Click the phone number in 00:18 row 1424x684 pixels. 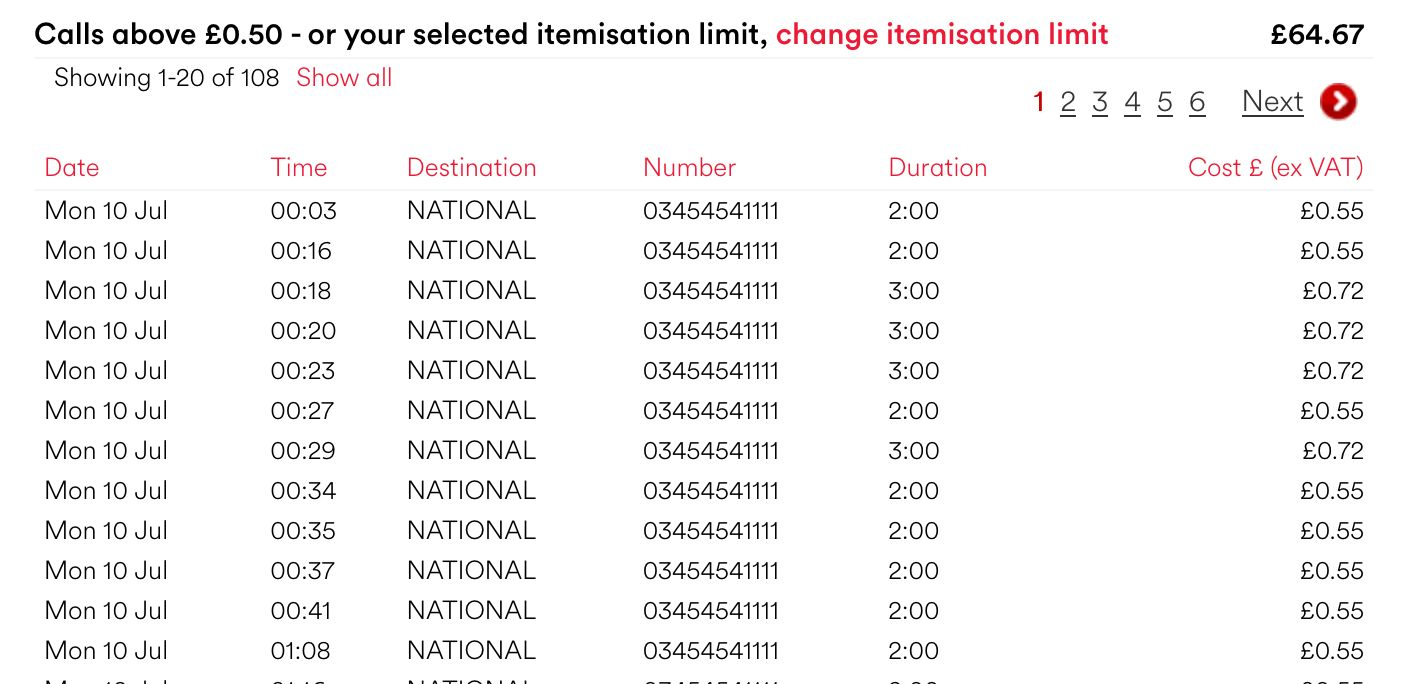pyautogui.click(x=711, y=291)
